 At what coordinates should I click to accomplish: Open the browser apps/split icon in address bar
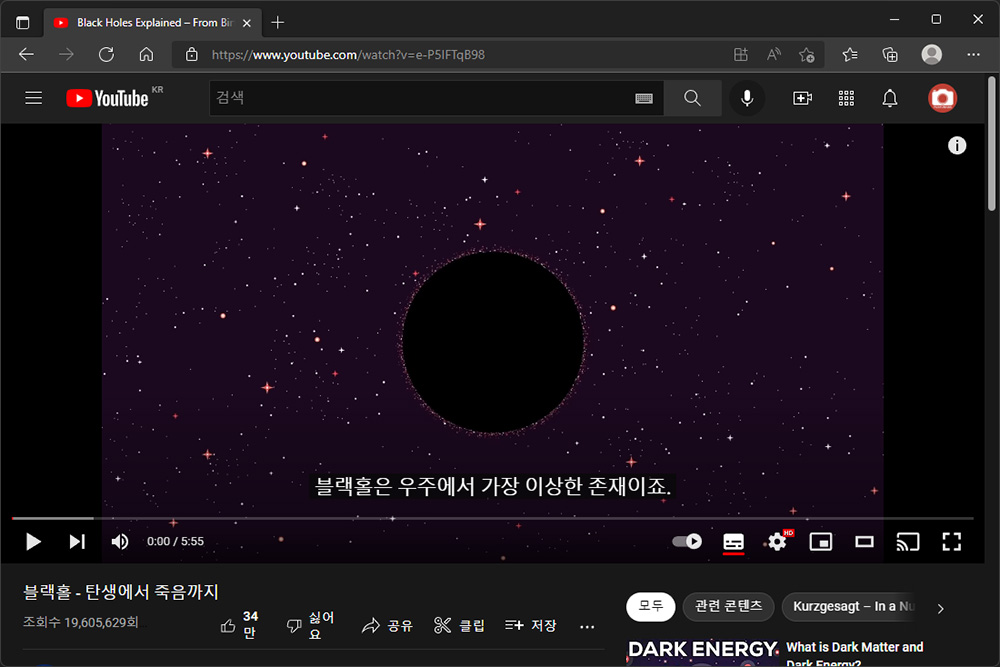(x=740, y=55)
